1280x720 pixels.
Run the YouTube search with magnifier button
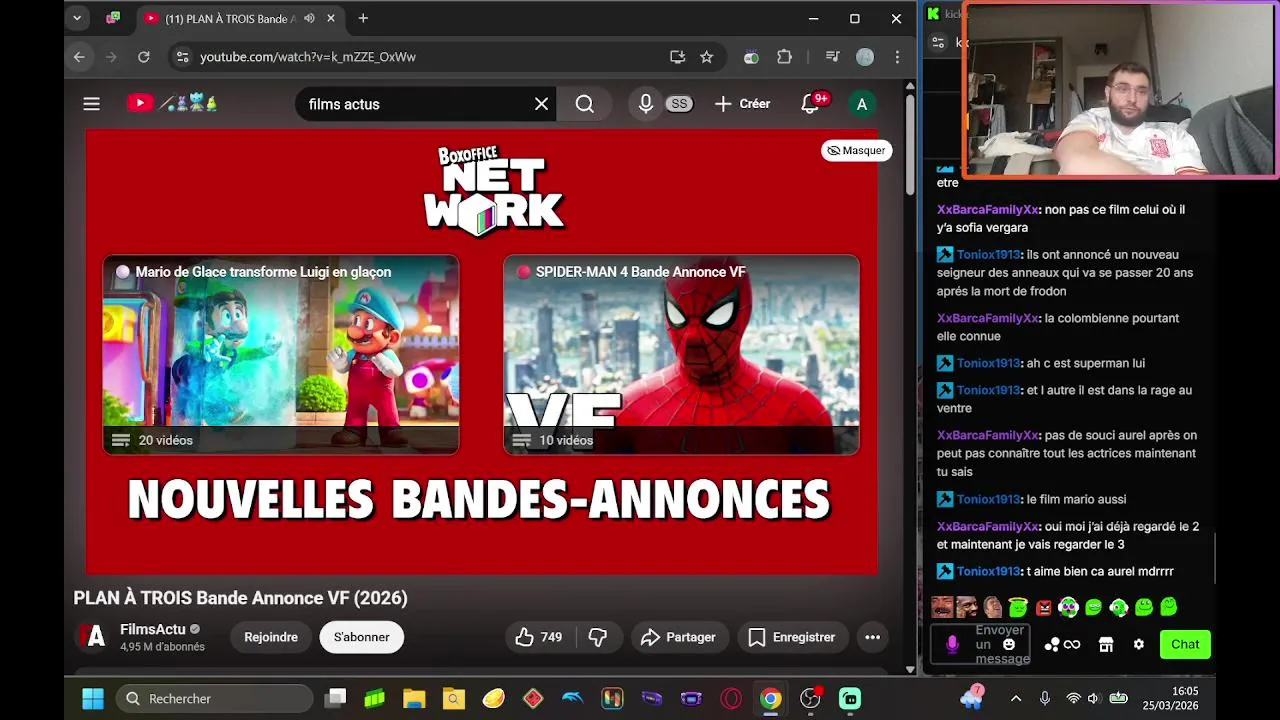click(x=585, y=104)
